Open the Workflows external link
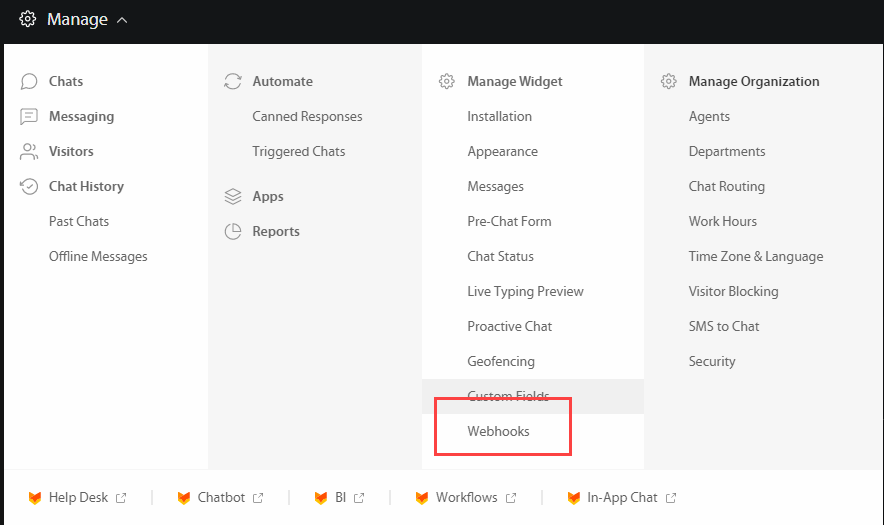 coord(466,498)
